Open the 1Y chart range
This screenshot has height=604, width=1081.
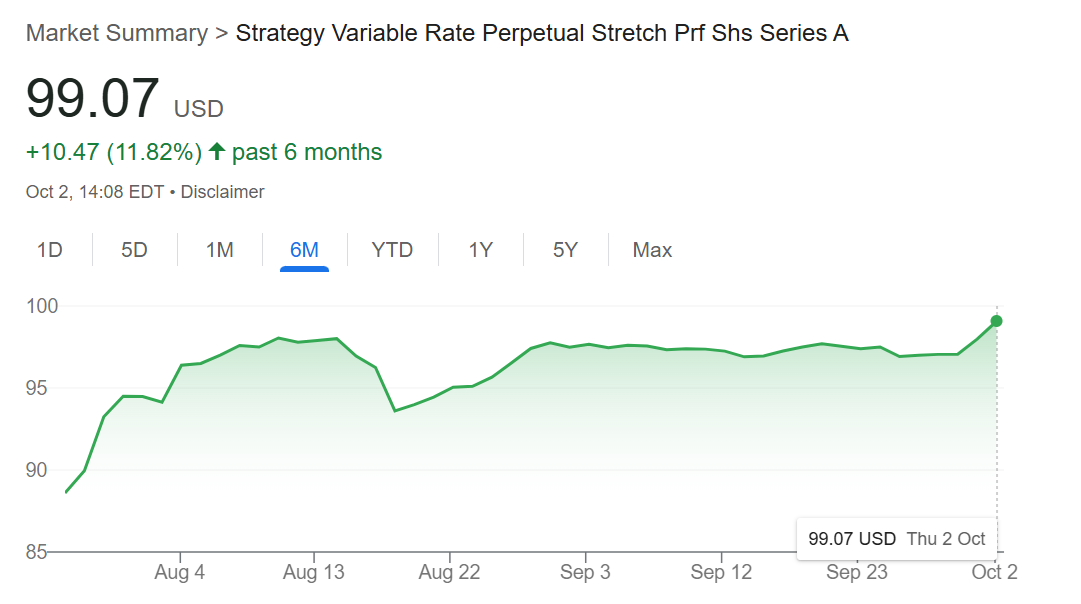pyautogui.click(x=481, y=250)
